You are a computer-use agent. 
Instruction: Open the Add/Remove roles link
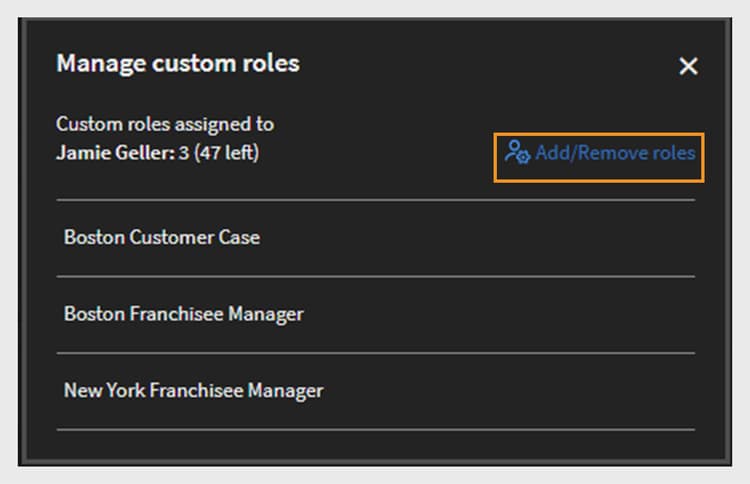click(600, 154)
